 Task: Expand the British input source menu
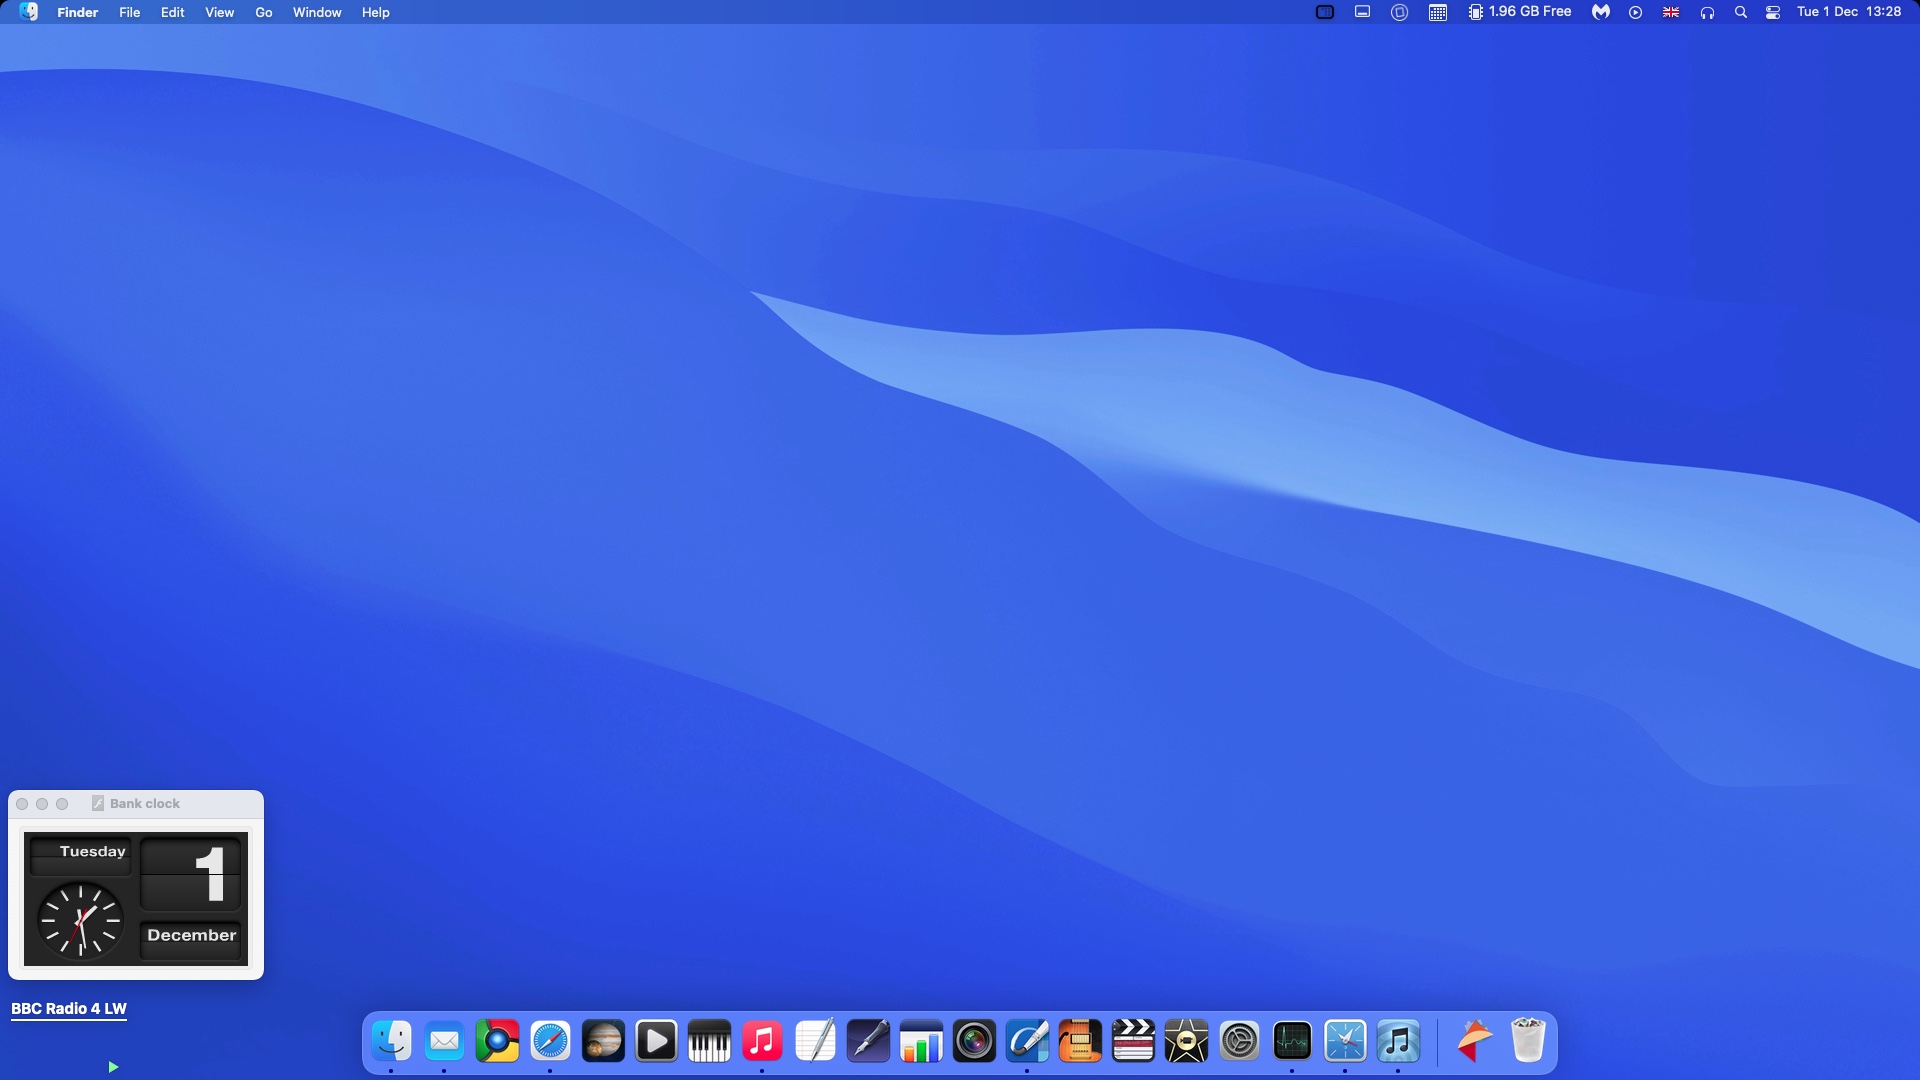tap(1671, 12)
